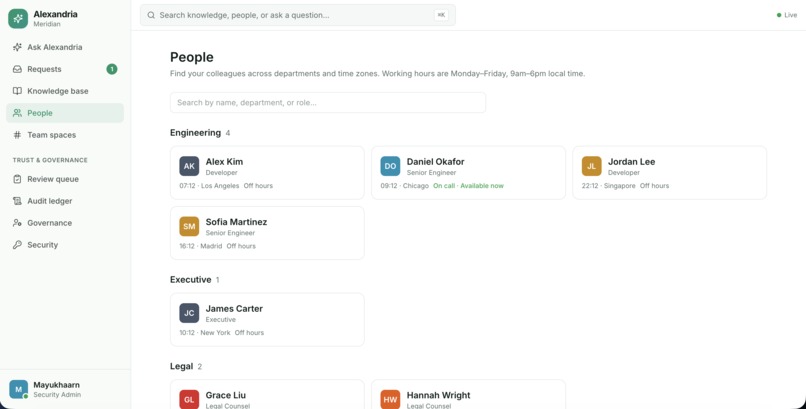Image resolution: width=806 pixels, height=409 pixels.
Task: Click the AK avatar of Alex Kim
Action: [189, 166]
